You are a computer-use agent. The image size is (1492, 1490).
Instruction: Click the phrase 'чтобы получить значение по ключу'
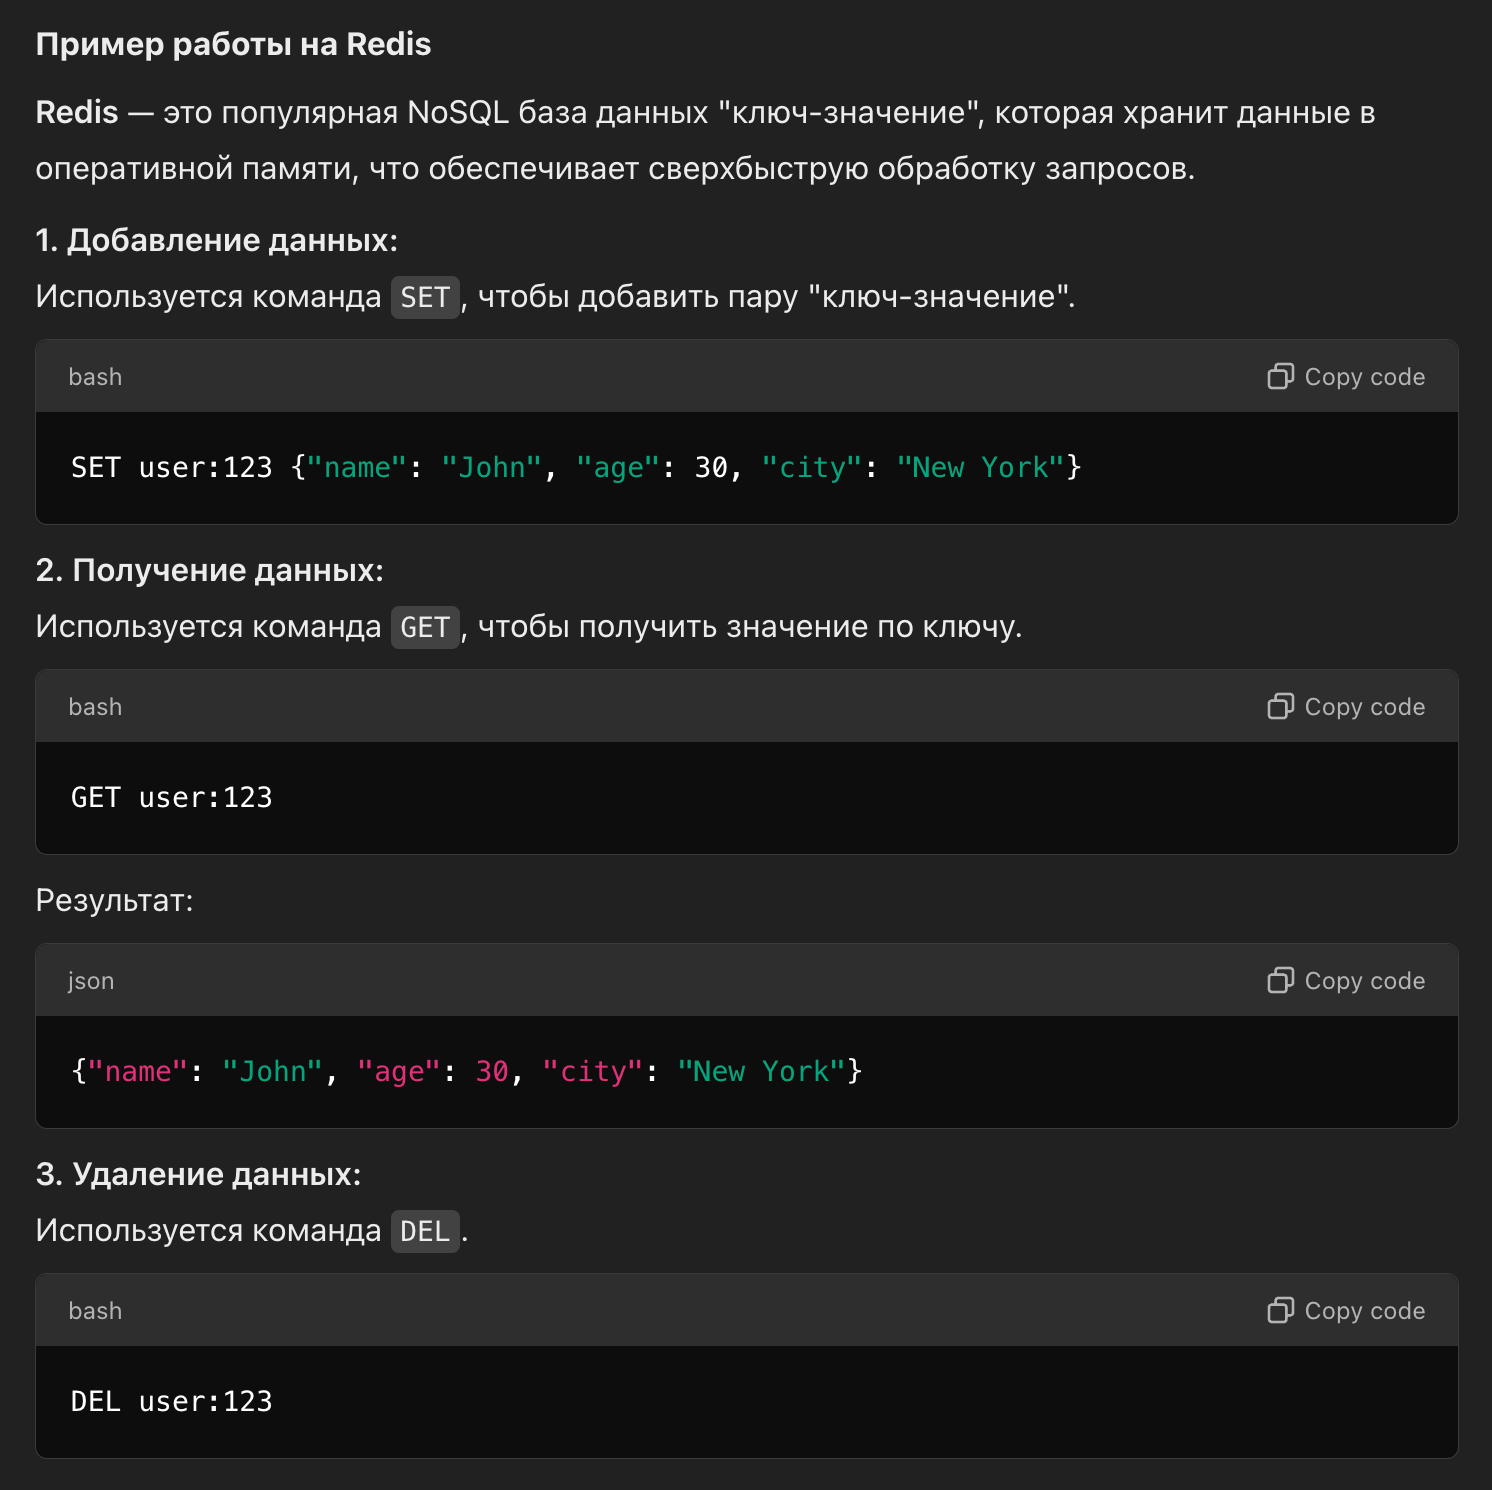[x=746, y=626]
